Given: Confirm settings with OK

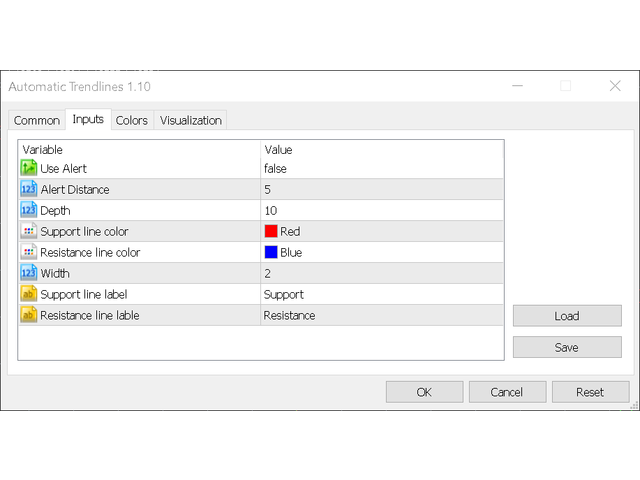Looking at the screenshot, I should pyautogui.click(x=424, y=392).
